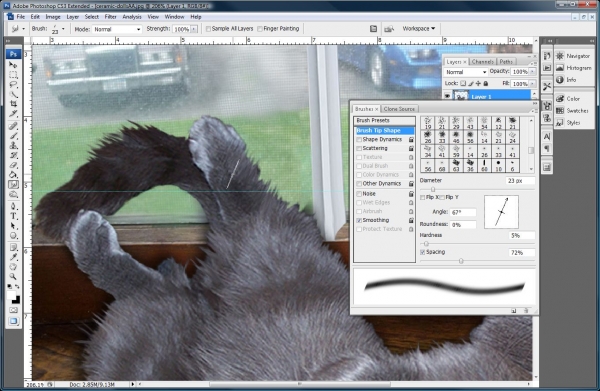600x391 pixels.
Task: Switch to the Clone Source tab
Action: (399, 109)
